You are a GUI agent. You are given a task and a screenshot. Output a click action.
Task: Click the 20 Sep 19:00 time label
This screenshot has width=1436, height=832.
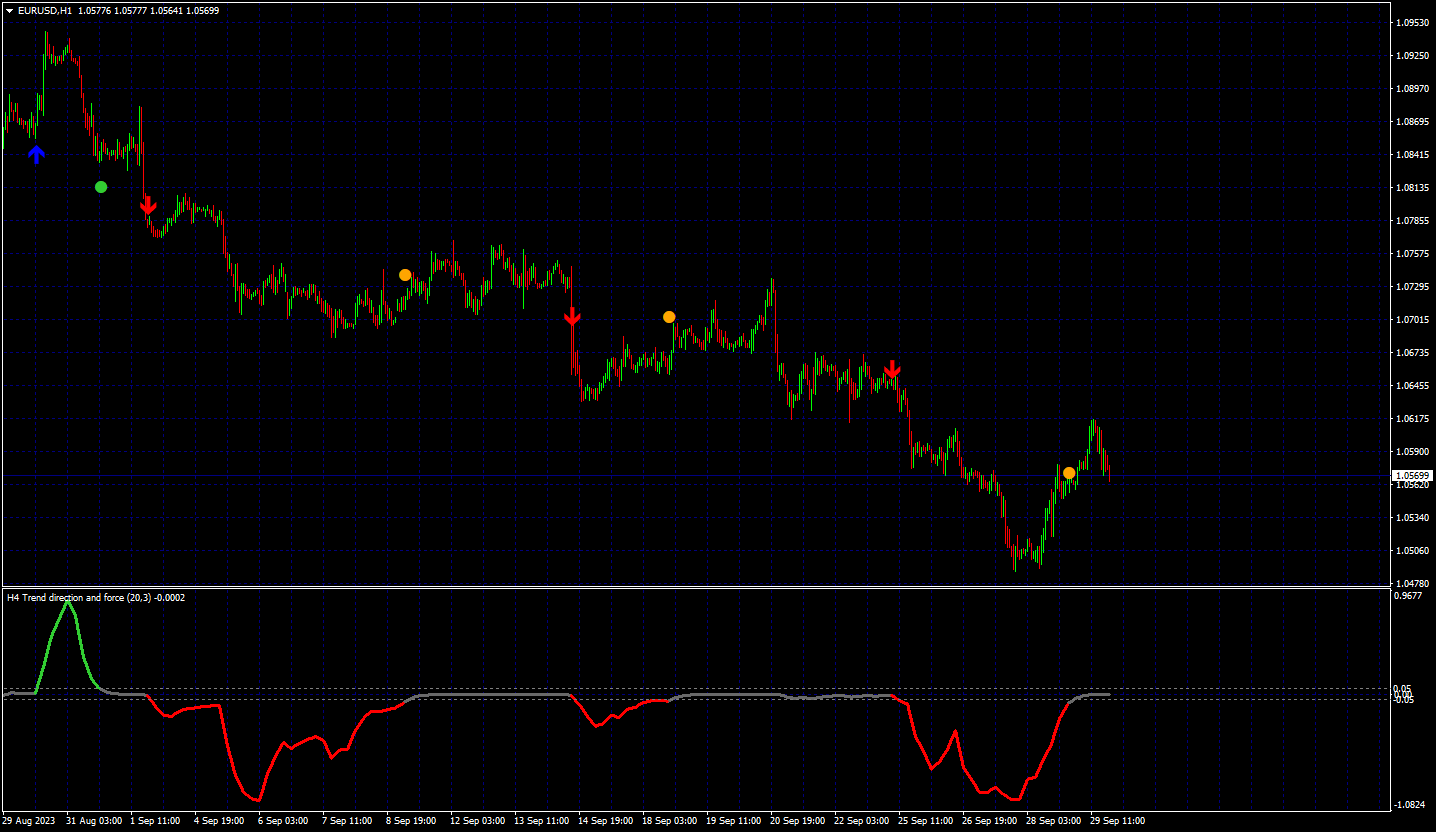(x=798, y=820)
